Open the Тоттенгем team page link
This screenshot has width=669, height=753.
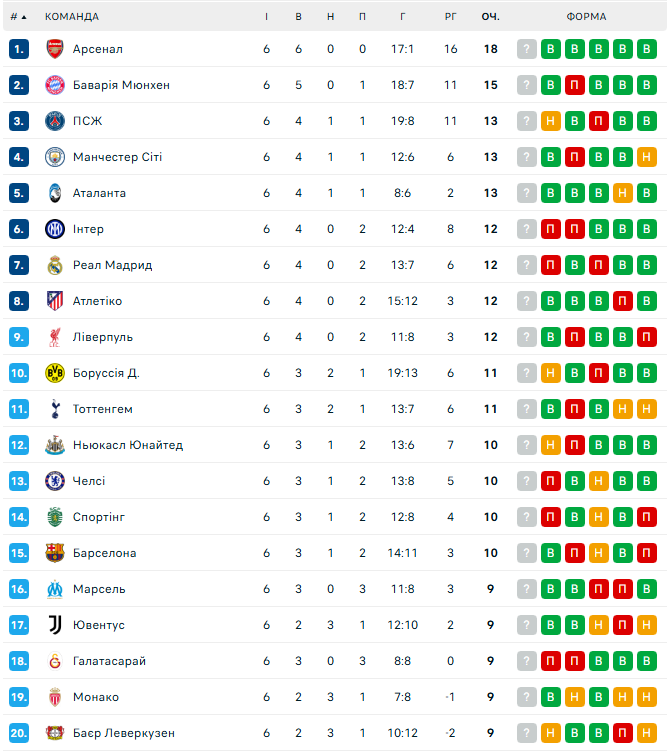pyautogui.click(x=103, y=409)
